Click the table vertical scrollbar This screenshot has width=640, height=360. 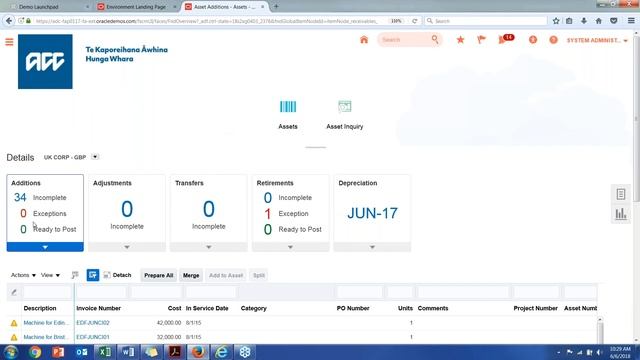coord(600,331)
